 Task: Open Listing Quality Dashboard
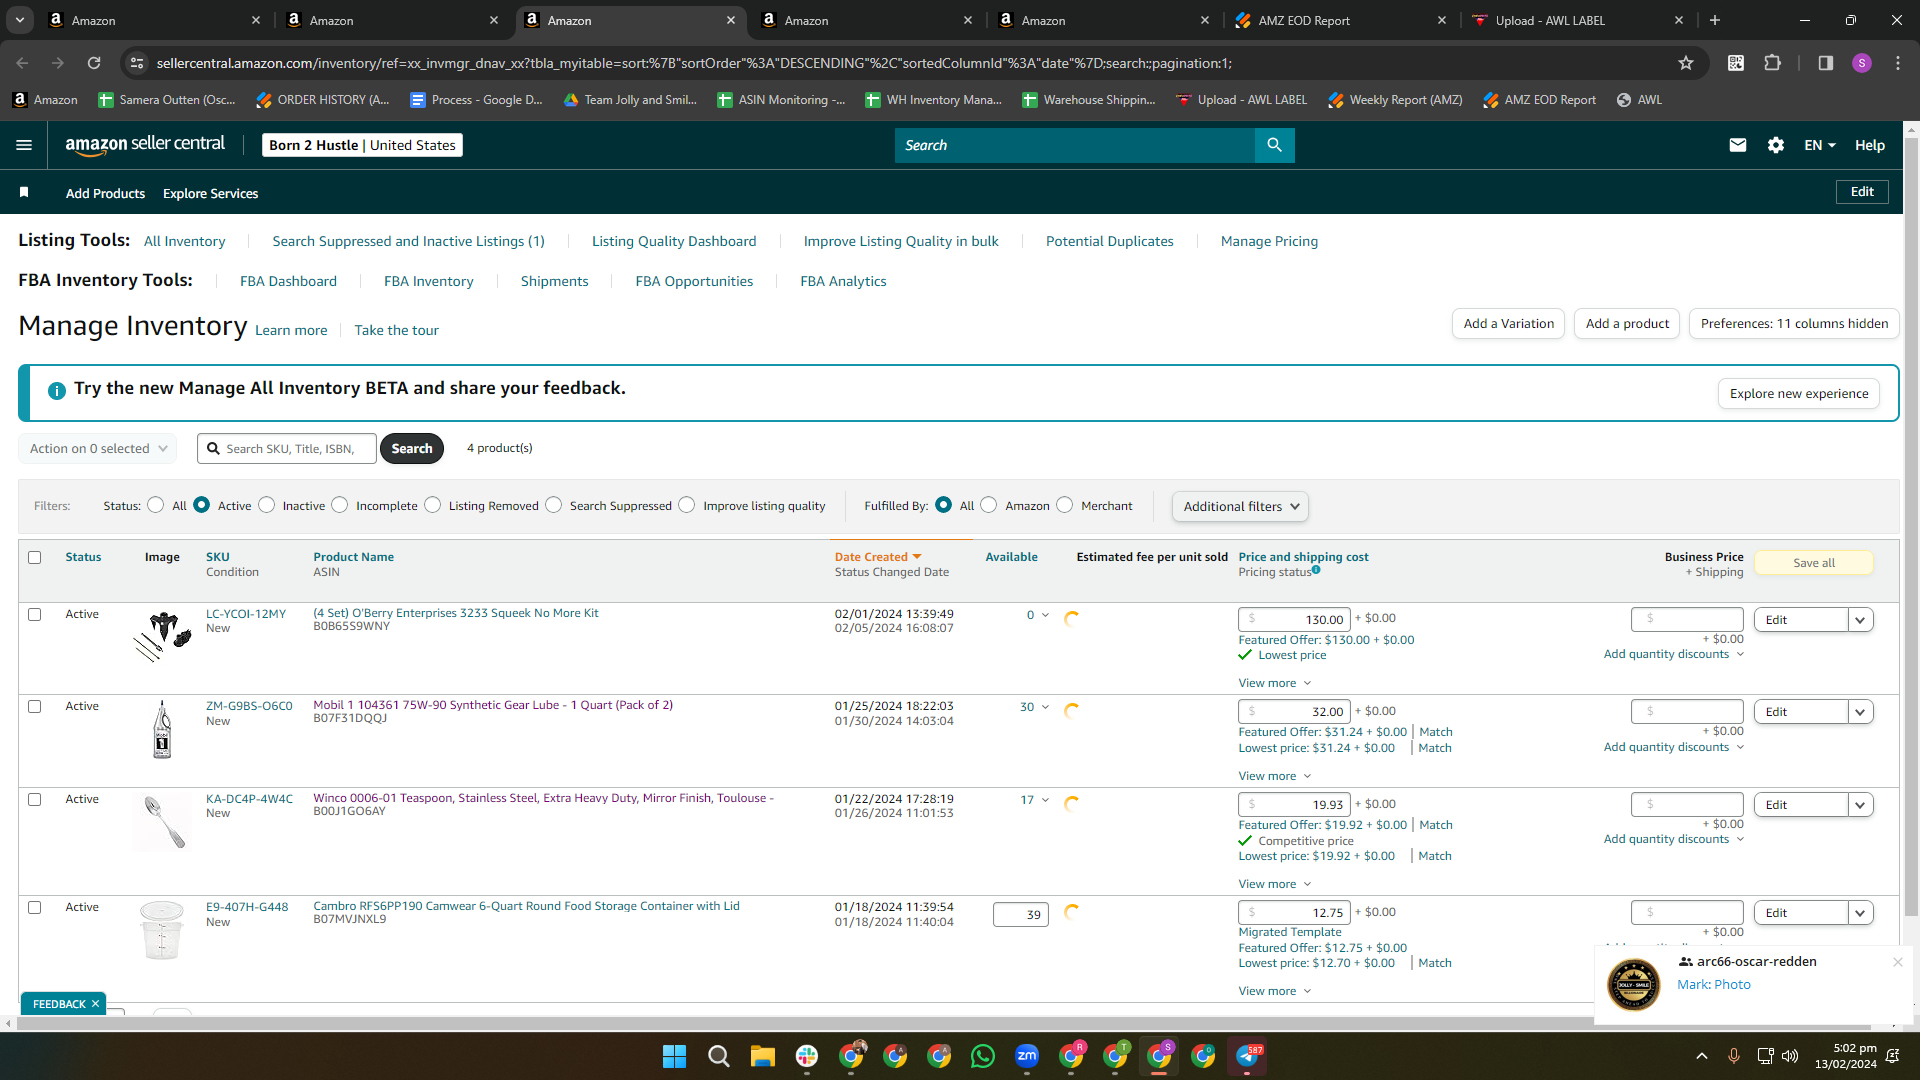[674, 241]
